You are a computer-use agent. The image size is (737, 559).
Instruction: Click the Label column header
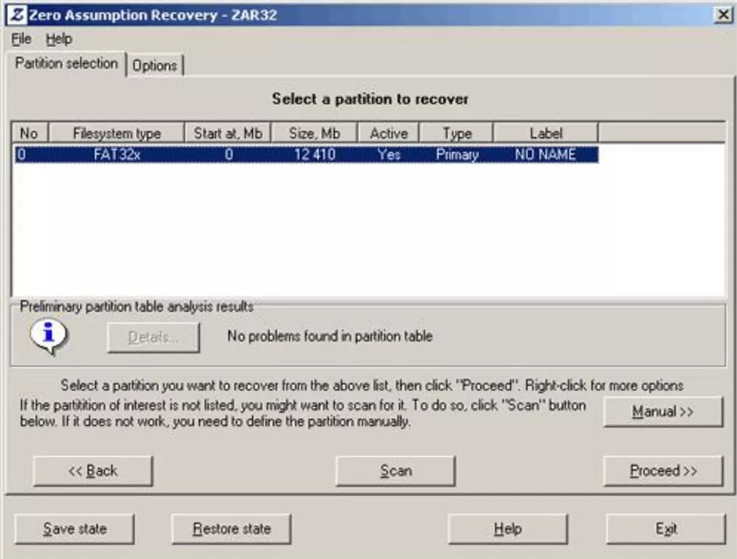click(546, 133)
